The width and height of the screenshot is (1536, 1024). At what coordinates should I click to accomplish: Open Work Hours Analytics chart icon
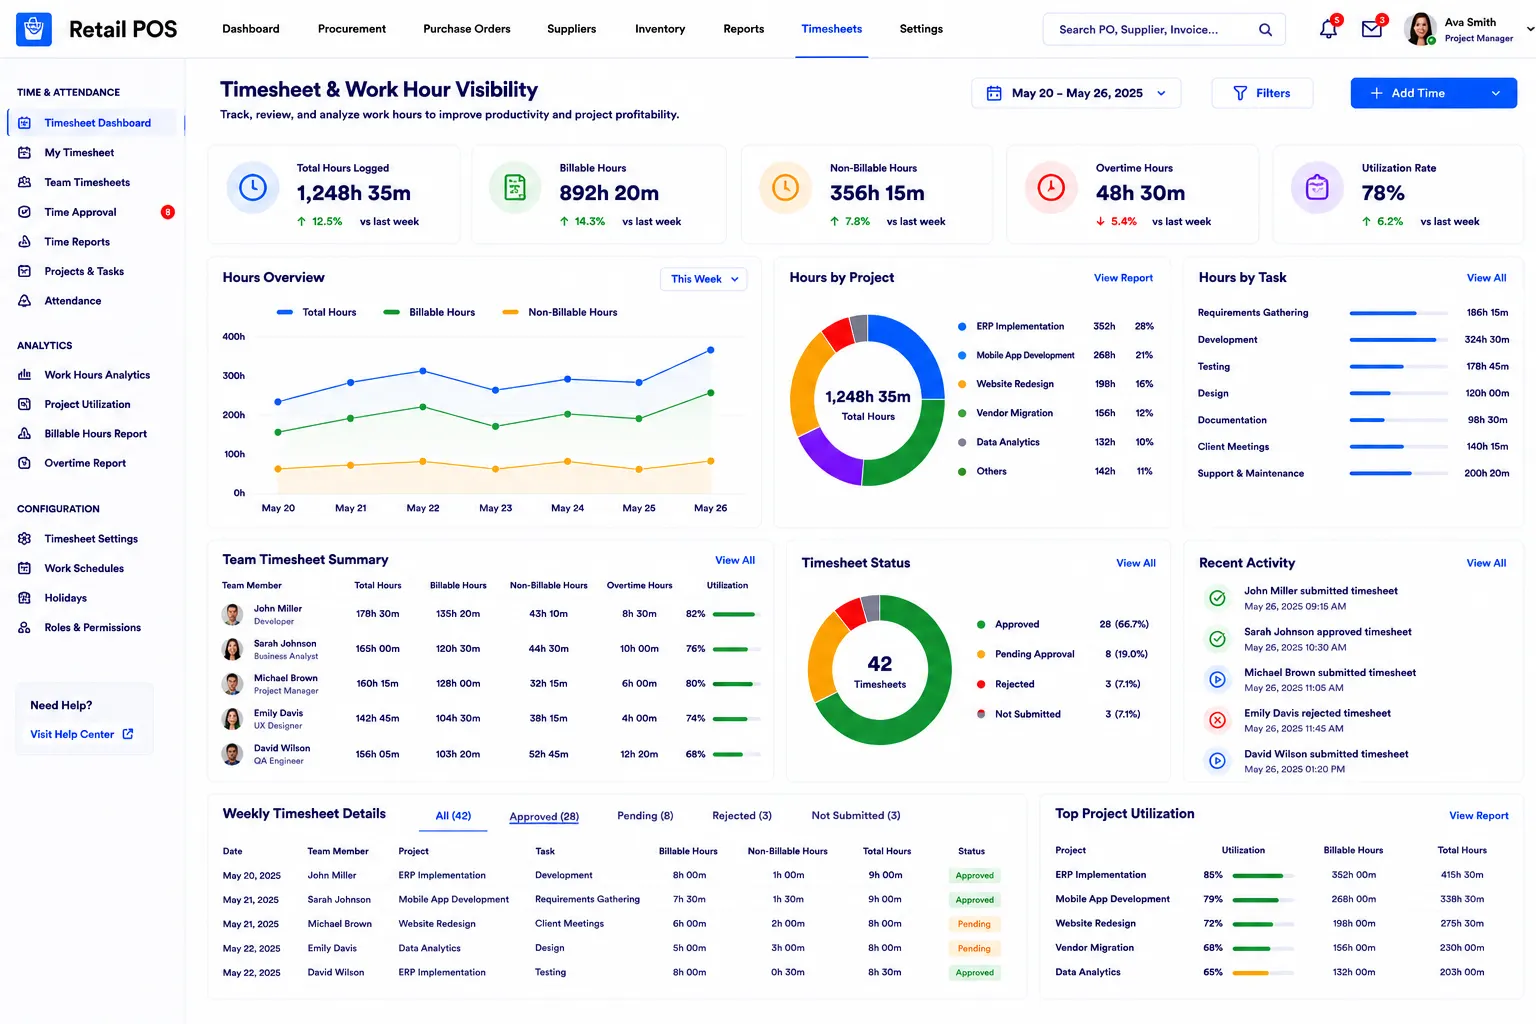[x=25, y=375]
